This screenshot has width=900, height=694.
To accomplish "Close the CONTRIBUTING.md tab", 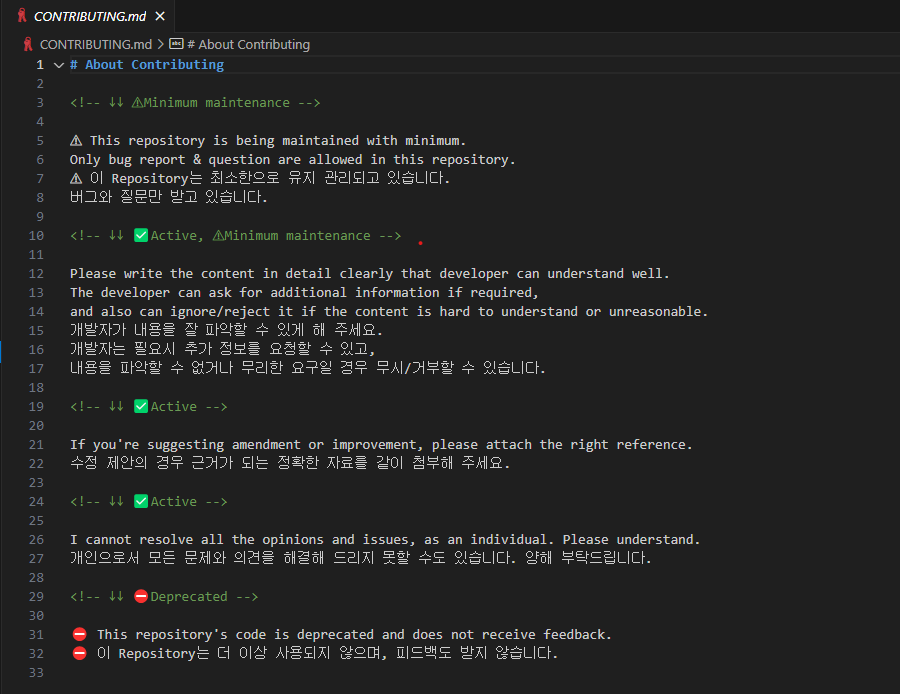I will (x=160, y=16).
